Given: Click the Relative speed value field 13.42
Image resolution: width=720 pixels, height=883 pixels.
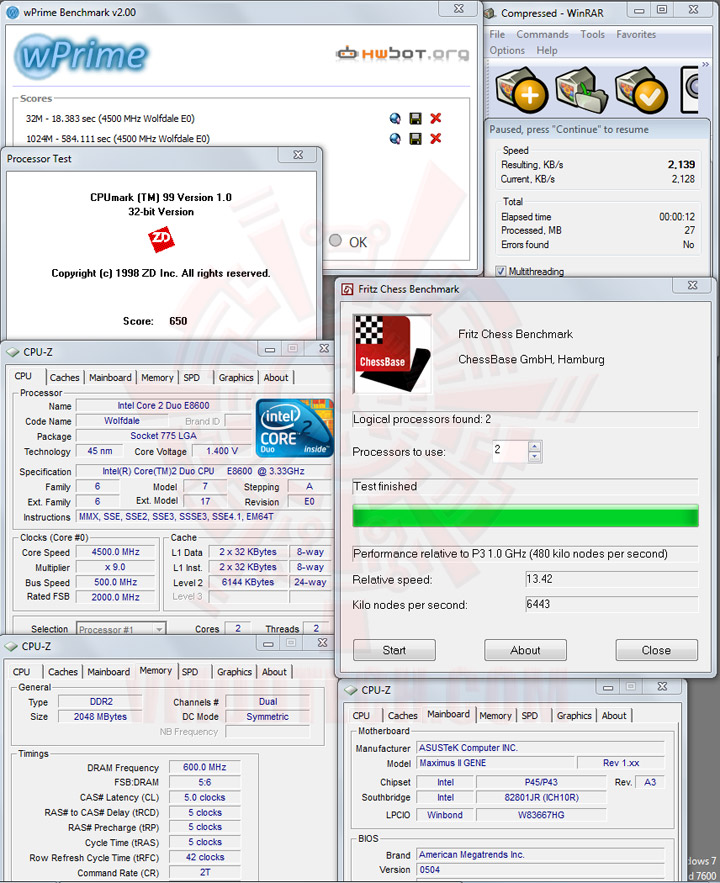Looking at the screenshot, I should point(611,579).
